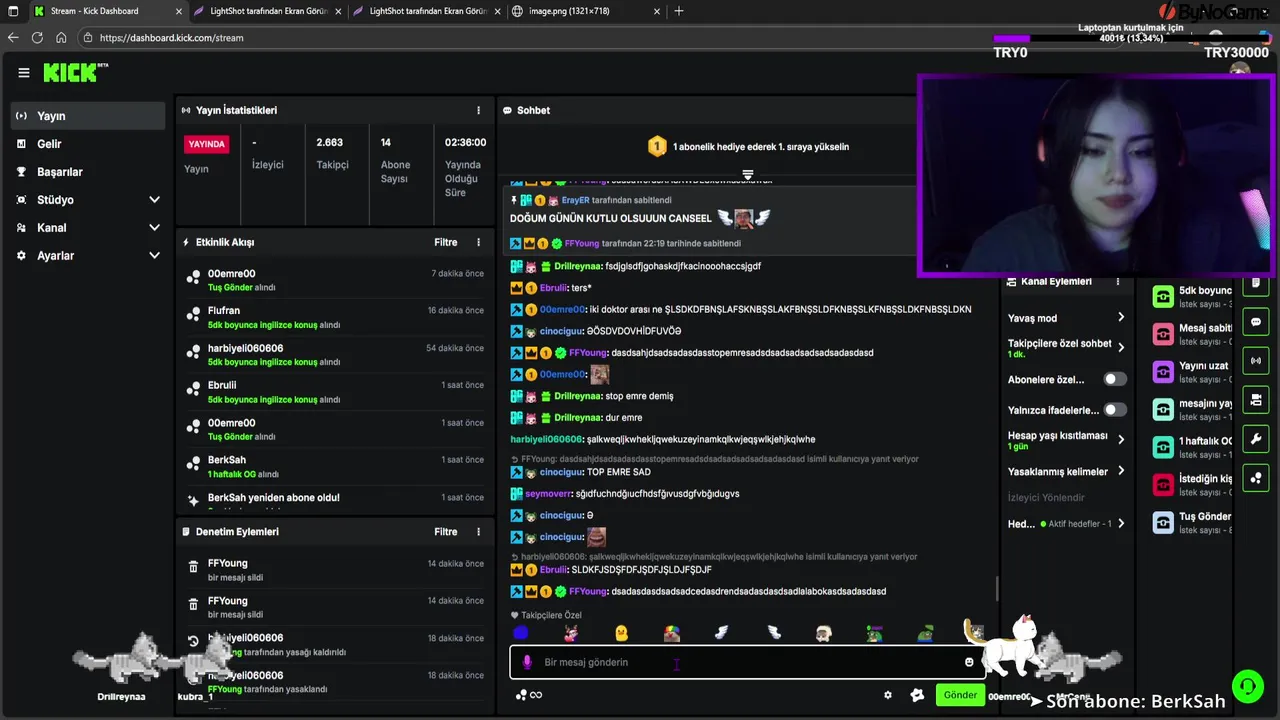Pick the frog with purple hat emote
This screenshot has height=720, width=1280.
(874, 633)
